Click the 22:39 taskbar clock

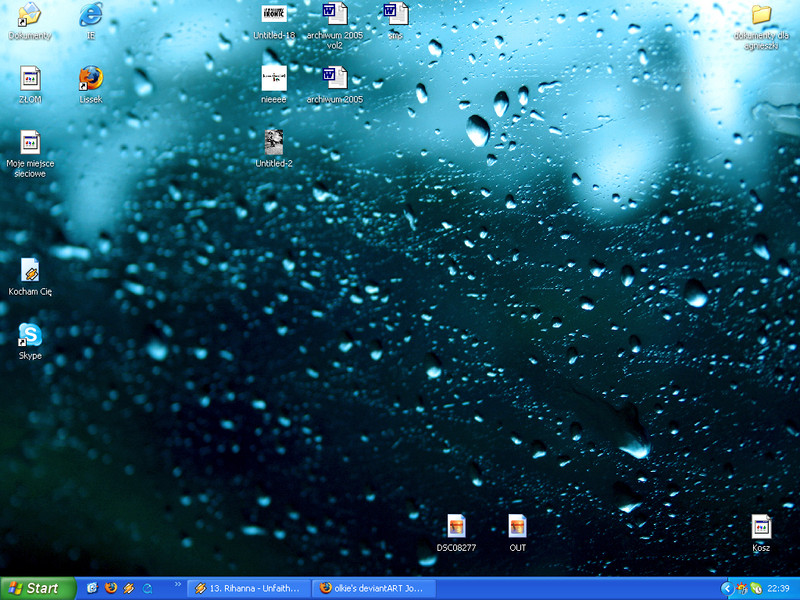click(x=778, y=589)
